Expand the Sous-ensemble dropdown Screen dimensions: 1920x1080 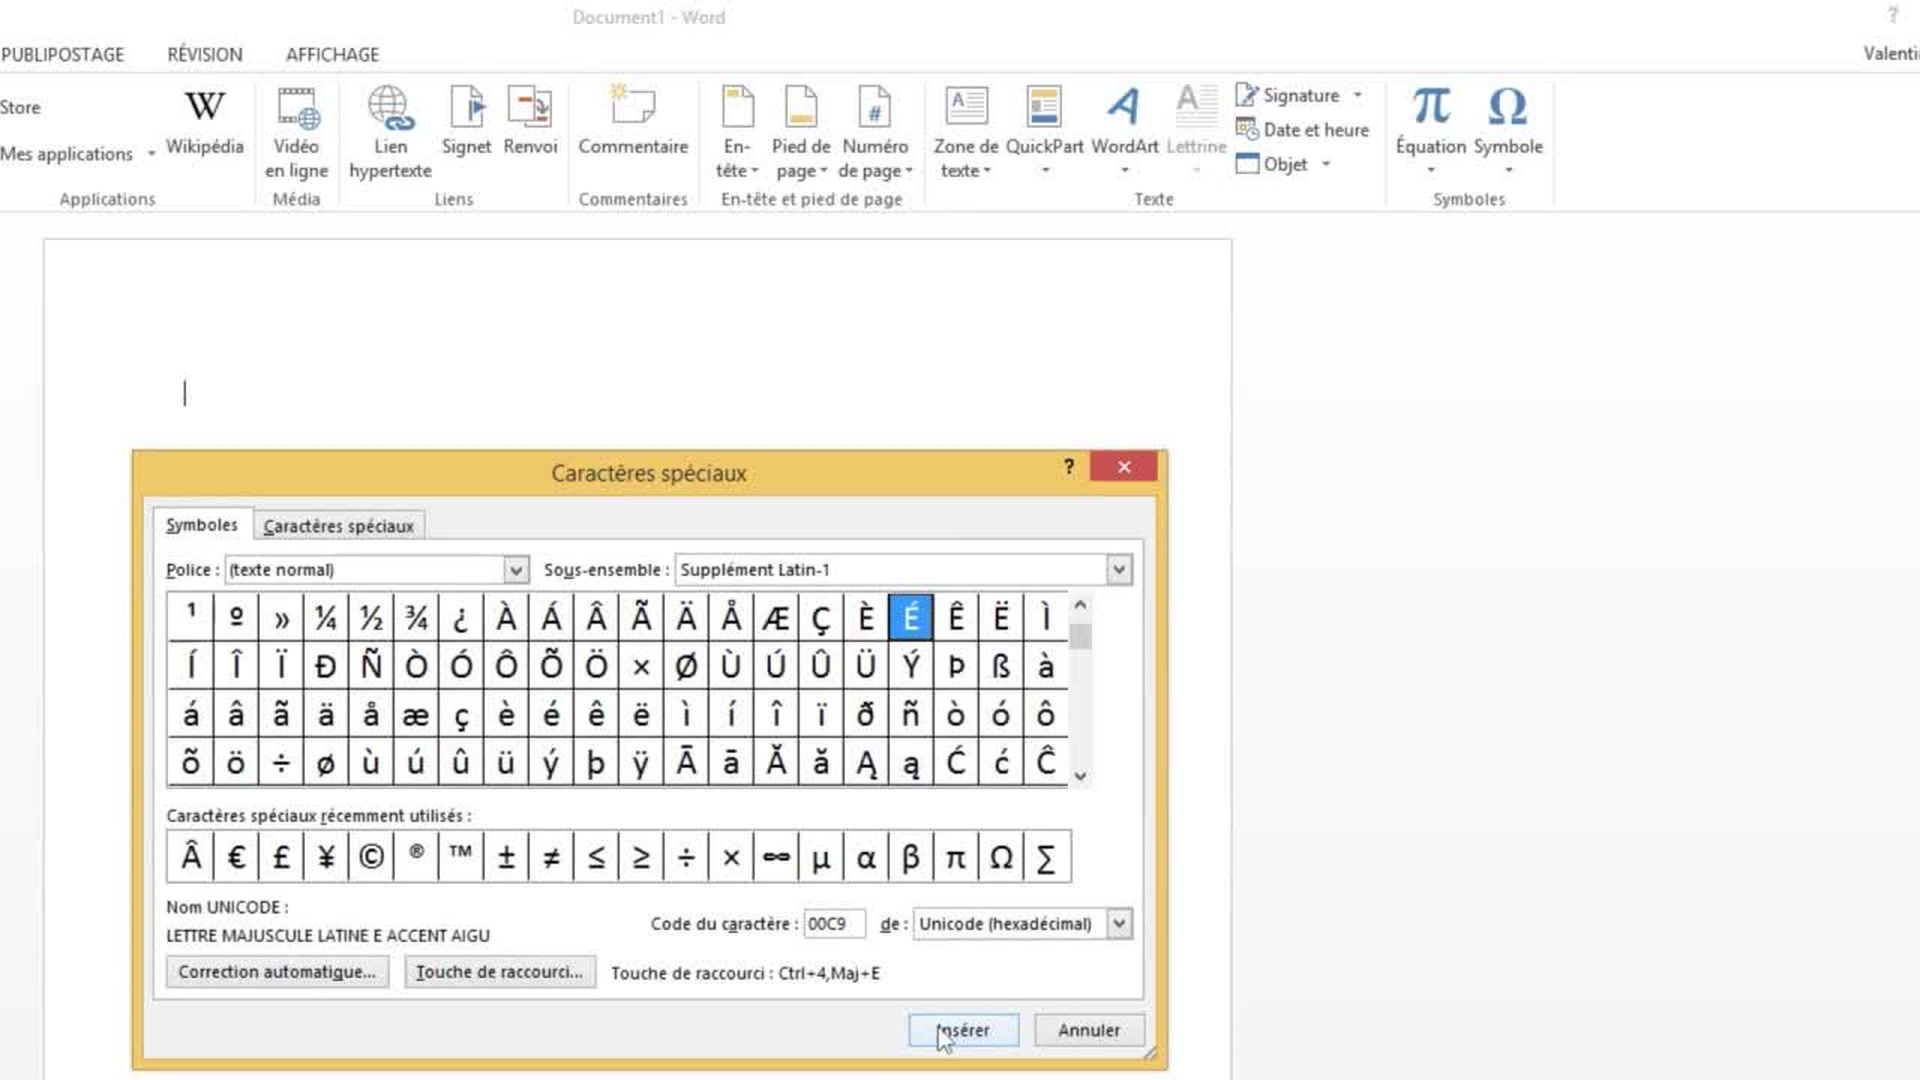tap(1118, 568)
